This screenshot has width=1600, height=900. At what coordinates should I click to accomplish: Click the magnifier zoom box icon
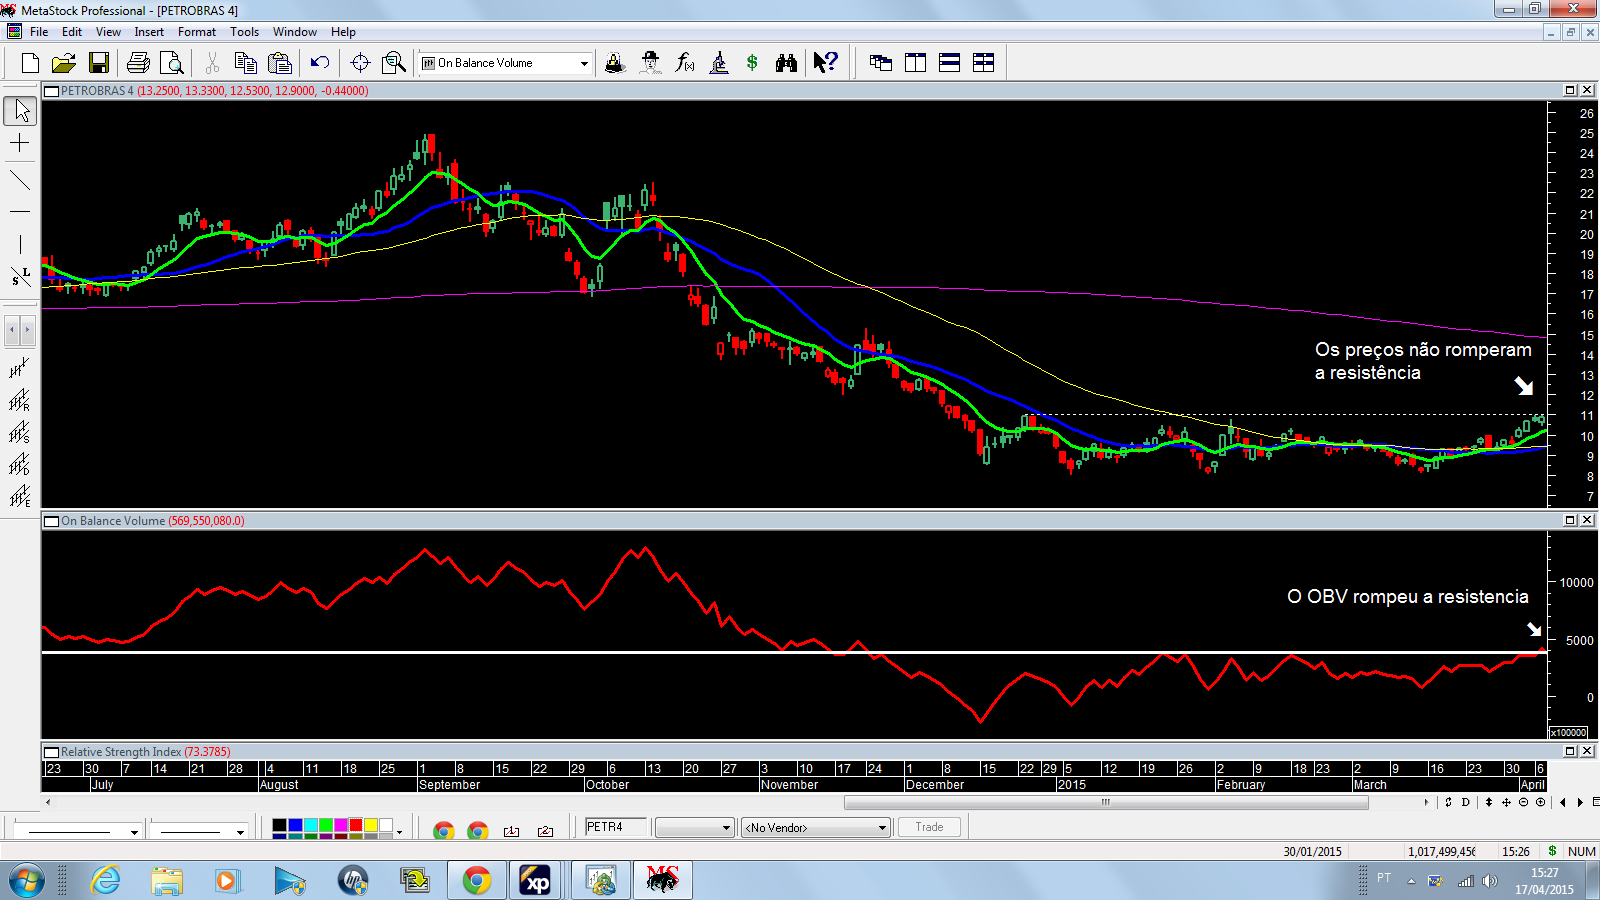click(x=394, y=63)
